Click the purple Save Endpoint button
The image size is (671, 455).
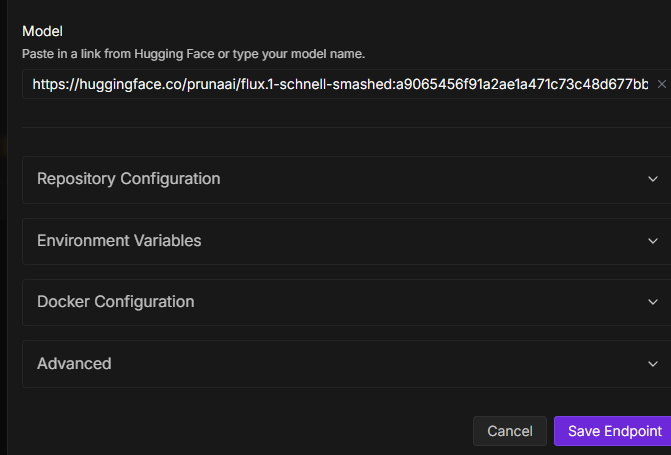(x=614, y=431)
